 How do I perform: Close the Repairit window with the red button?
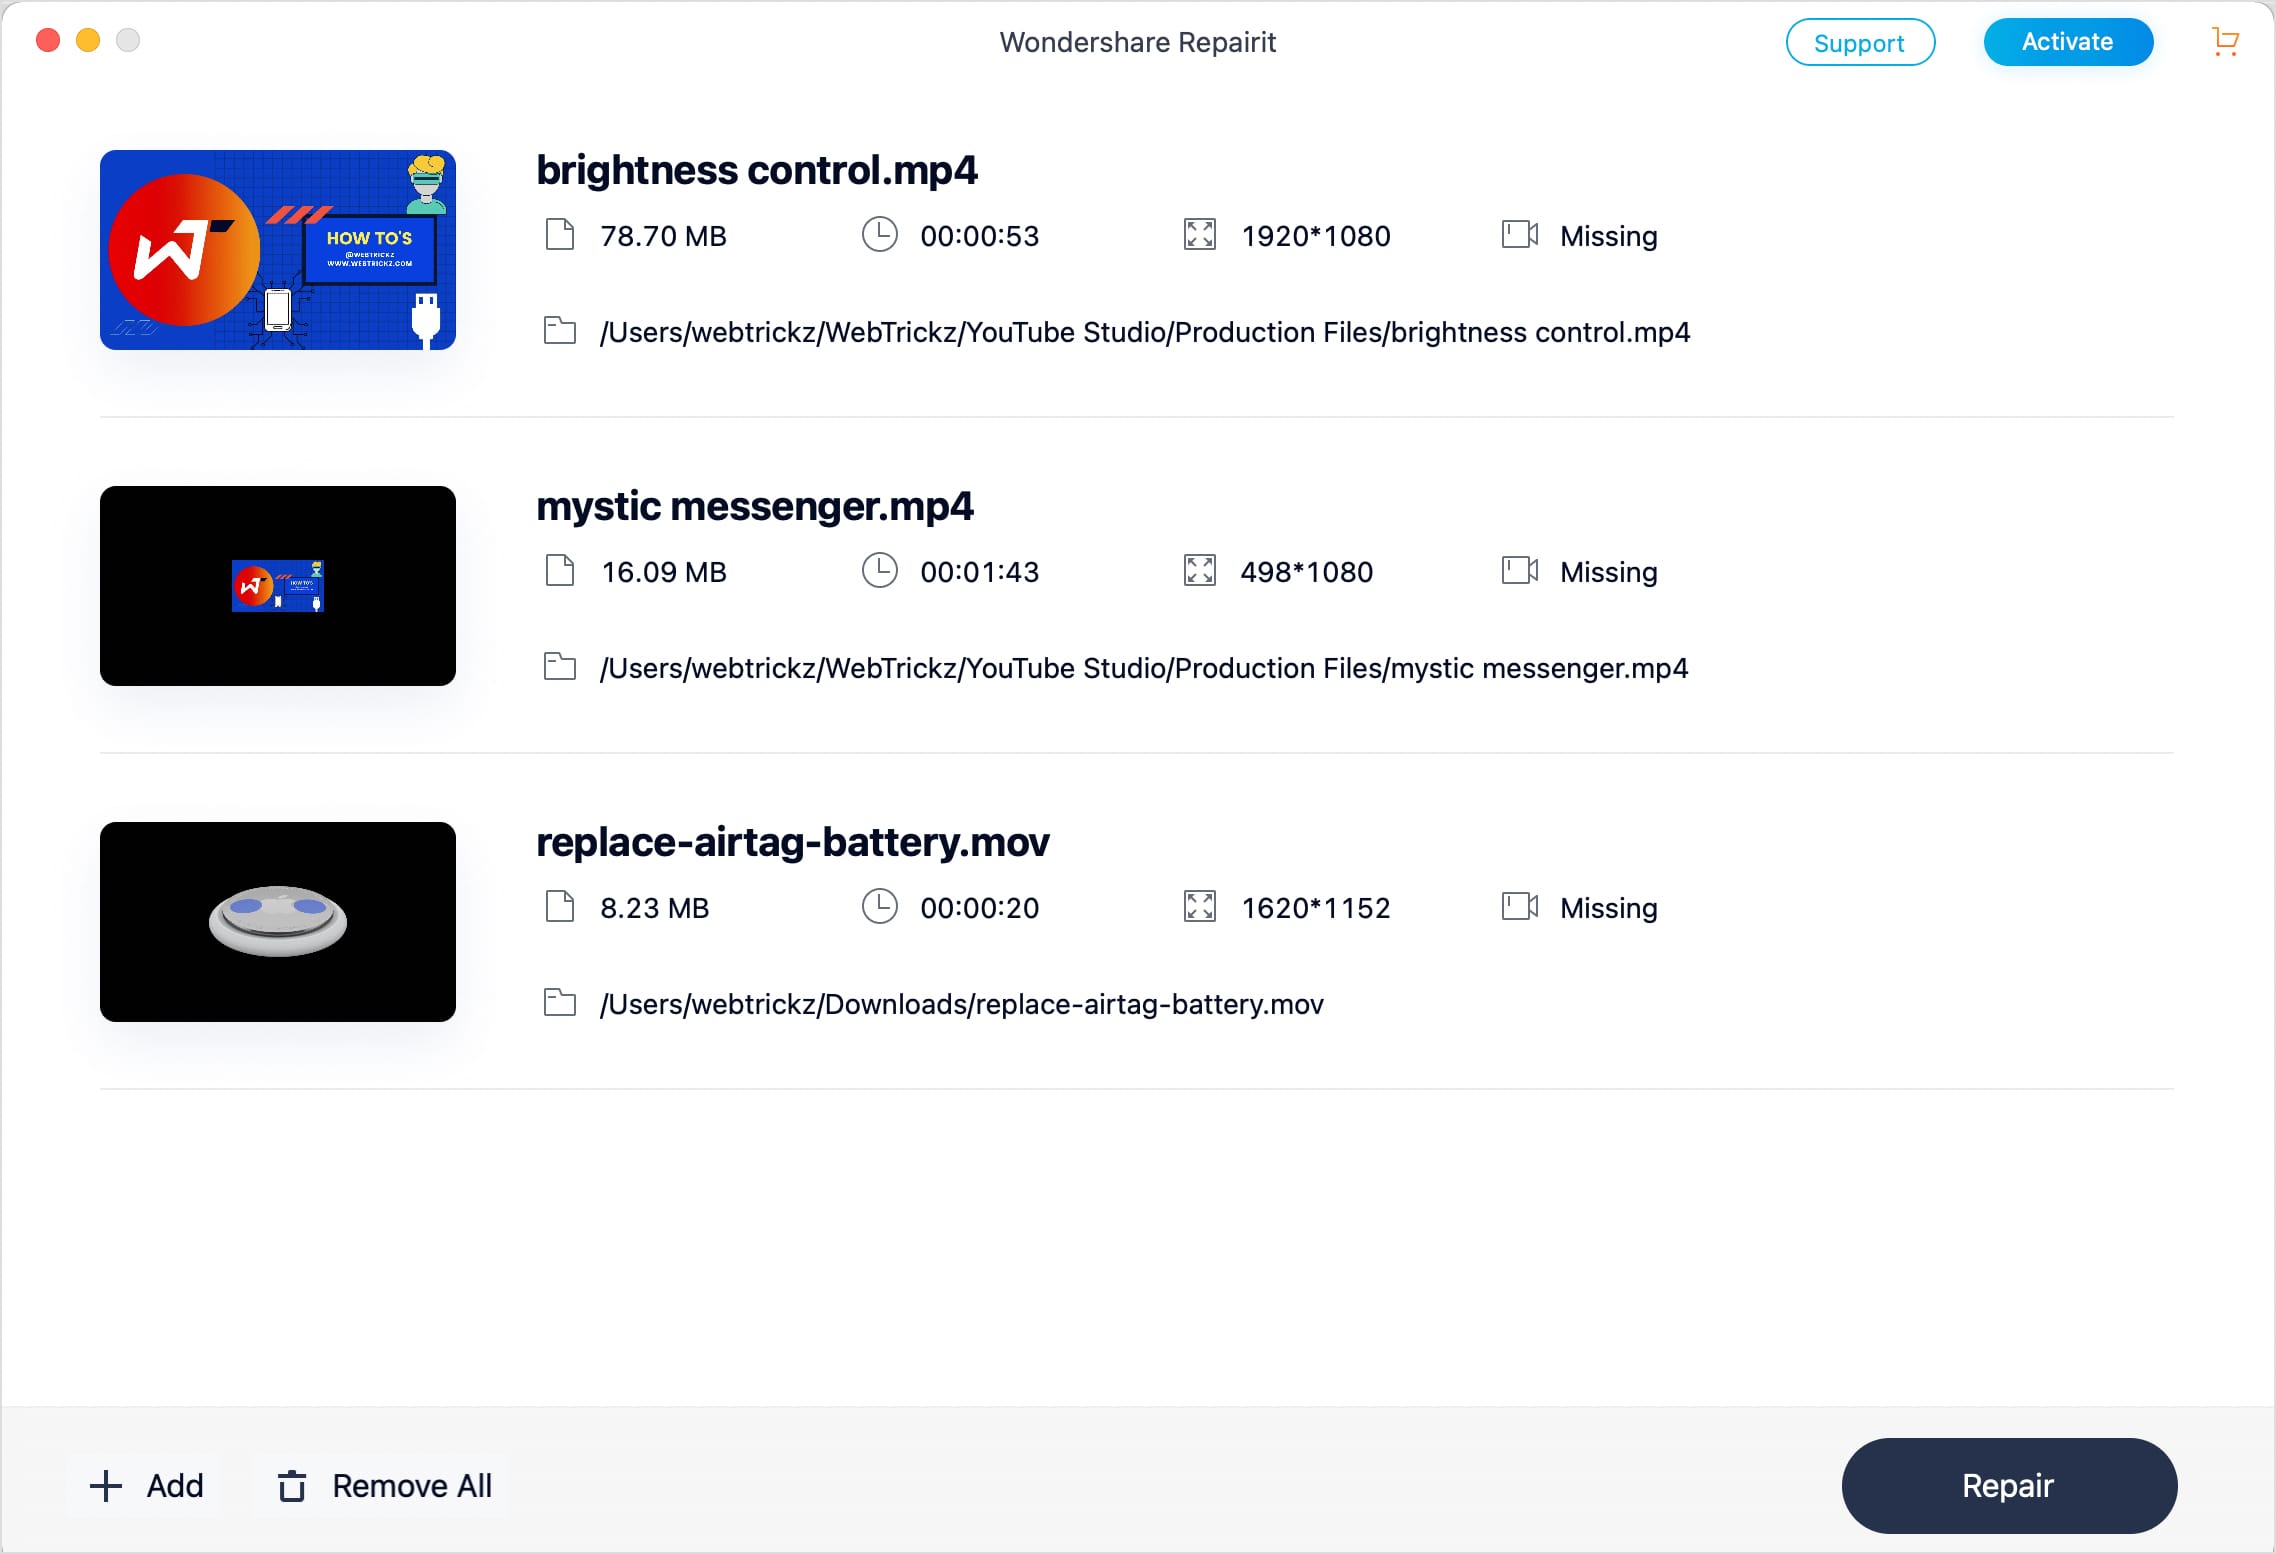pyautogui.click(x=48, y=40)
